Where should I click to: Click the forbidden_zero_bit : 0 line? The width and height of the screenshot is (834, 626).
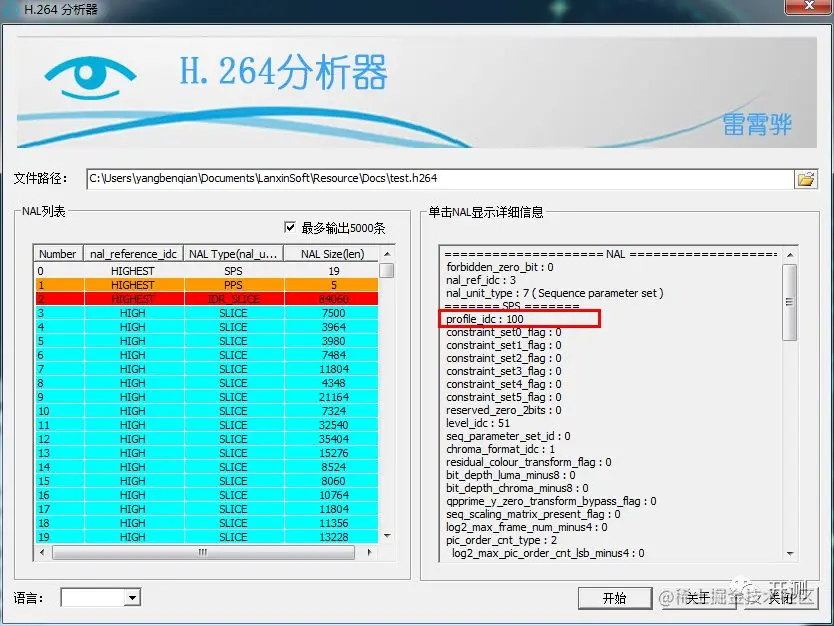500,267
